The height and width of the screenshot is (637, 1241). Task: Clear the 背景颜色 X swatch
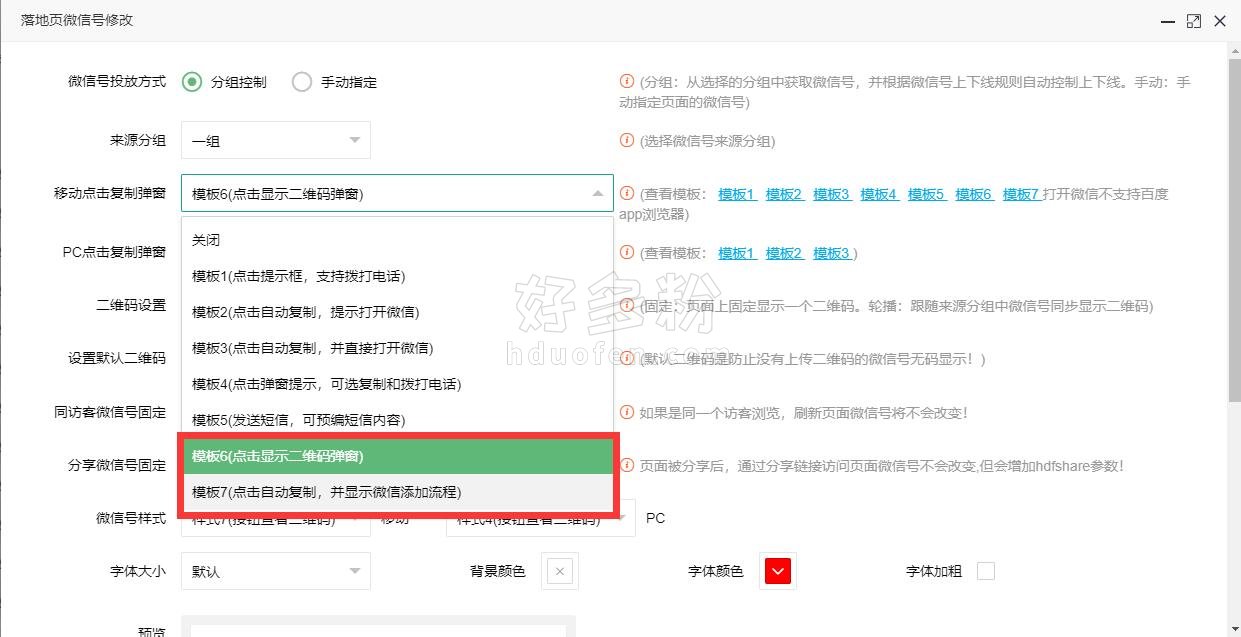click(x=560, y=572)
